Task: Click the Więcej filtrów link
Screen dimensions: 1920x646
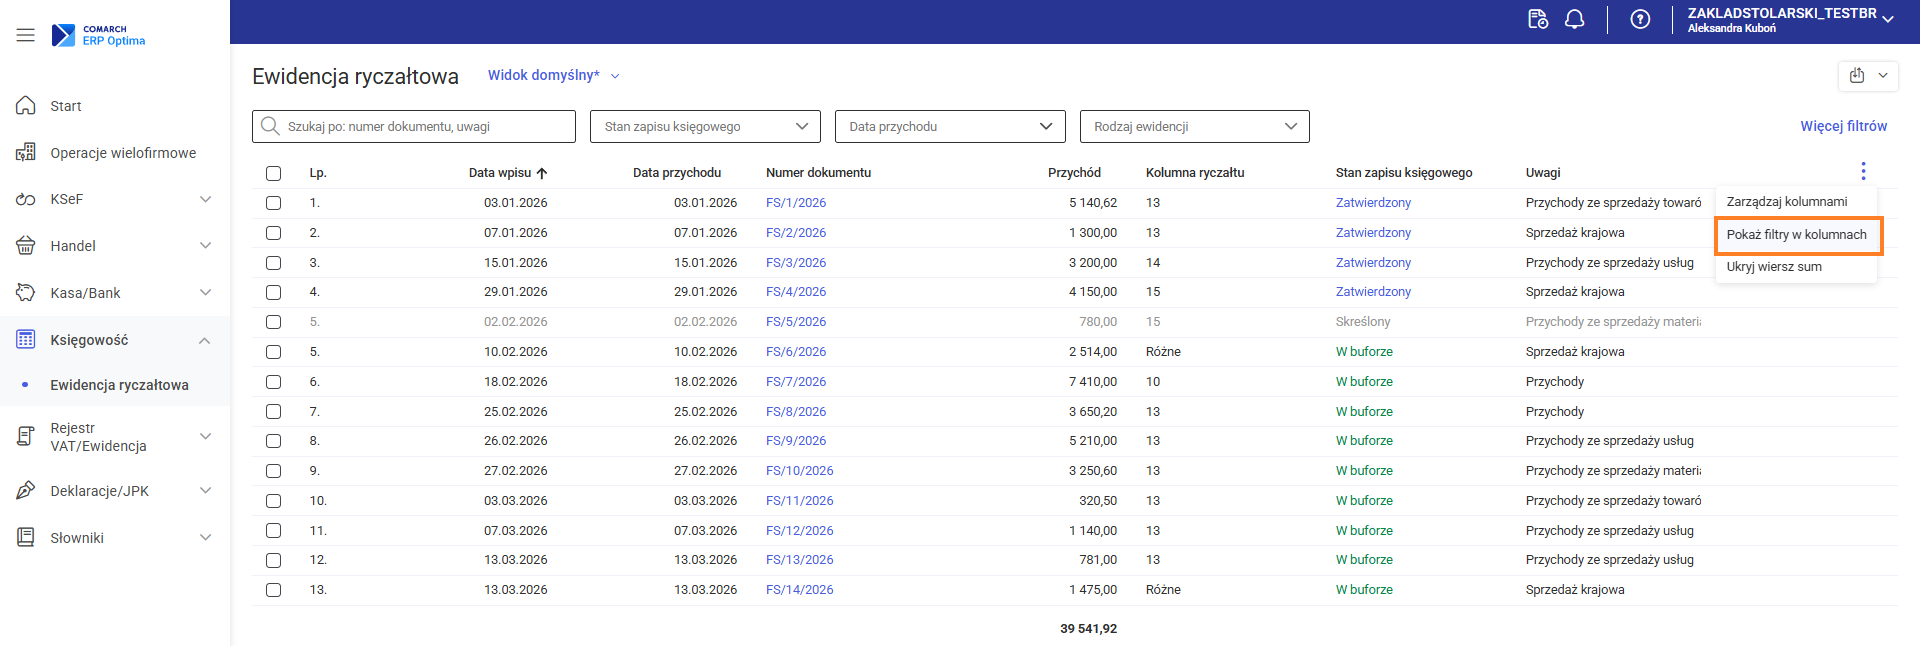Action: 1843,126
